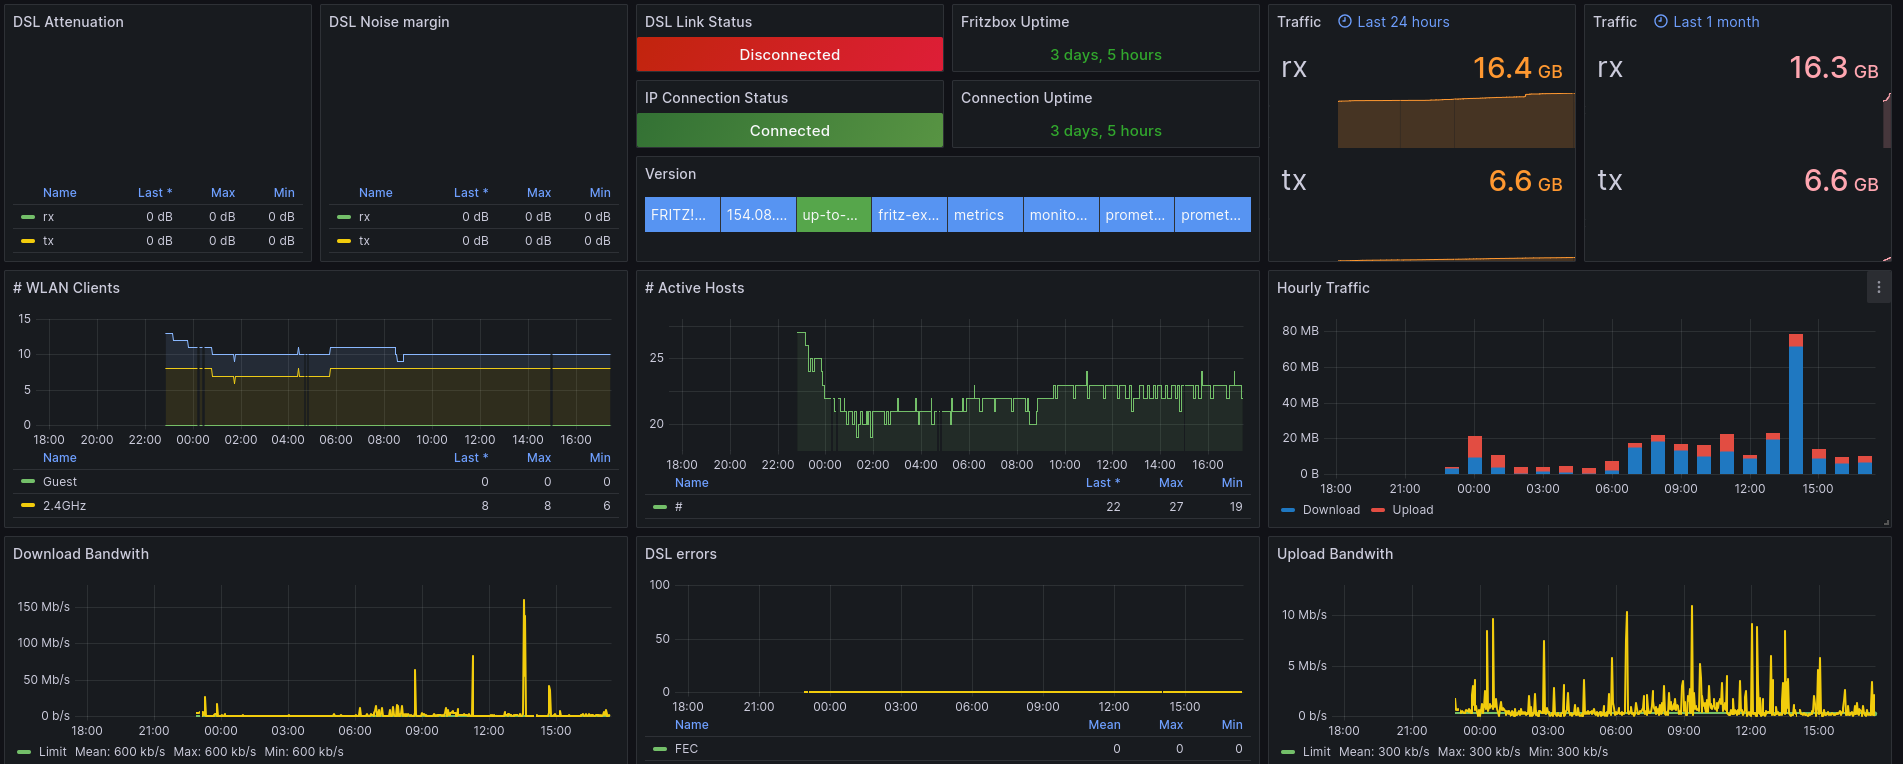Click the green up-to-... version swatch
This screenshot has width=1903, height=764.
(x=834, y=215)
